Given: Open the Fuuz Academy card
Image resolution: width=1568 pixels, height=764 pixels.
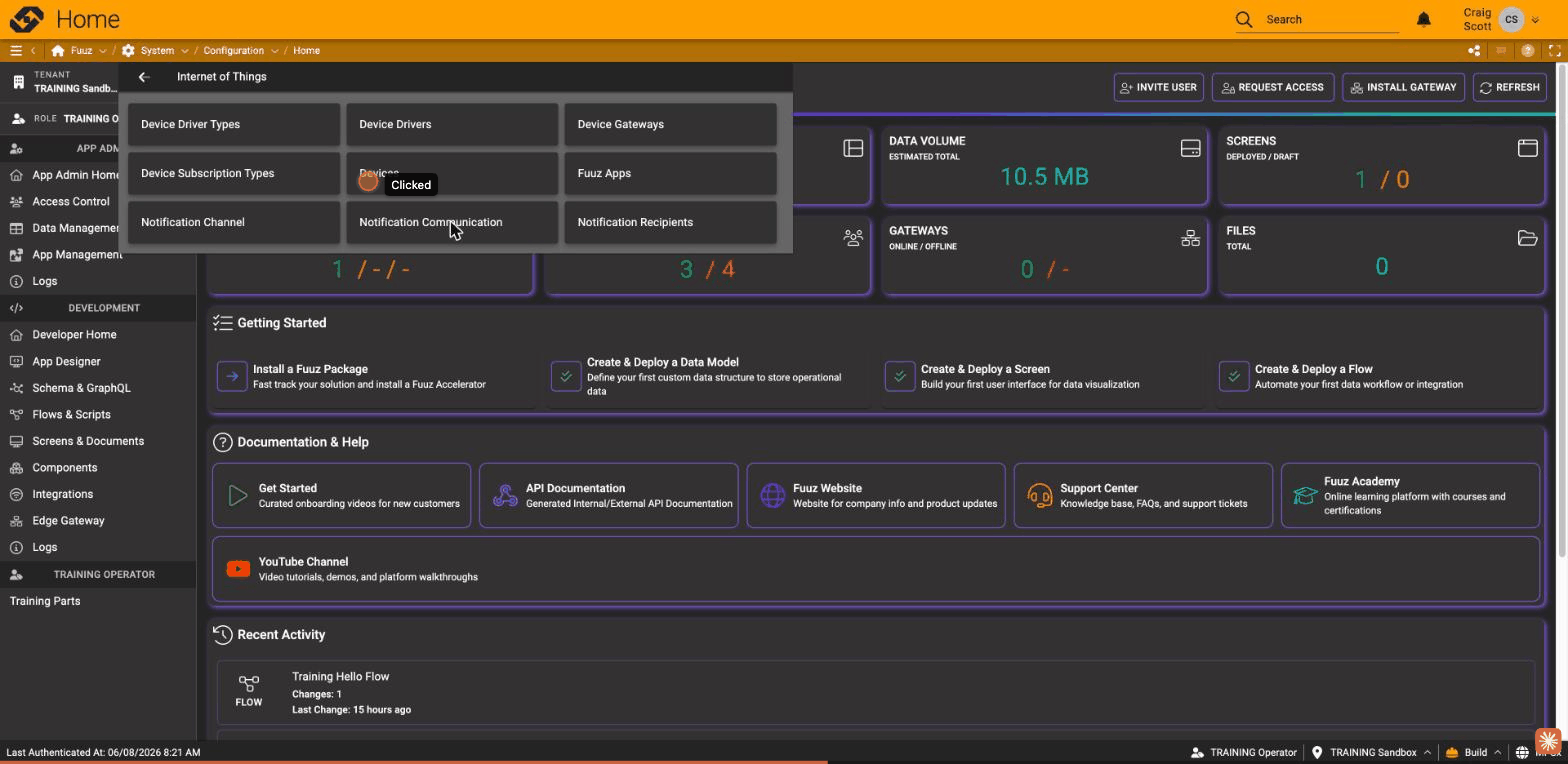Looking at the screenshot, I should tap(1410, 495).
